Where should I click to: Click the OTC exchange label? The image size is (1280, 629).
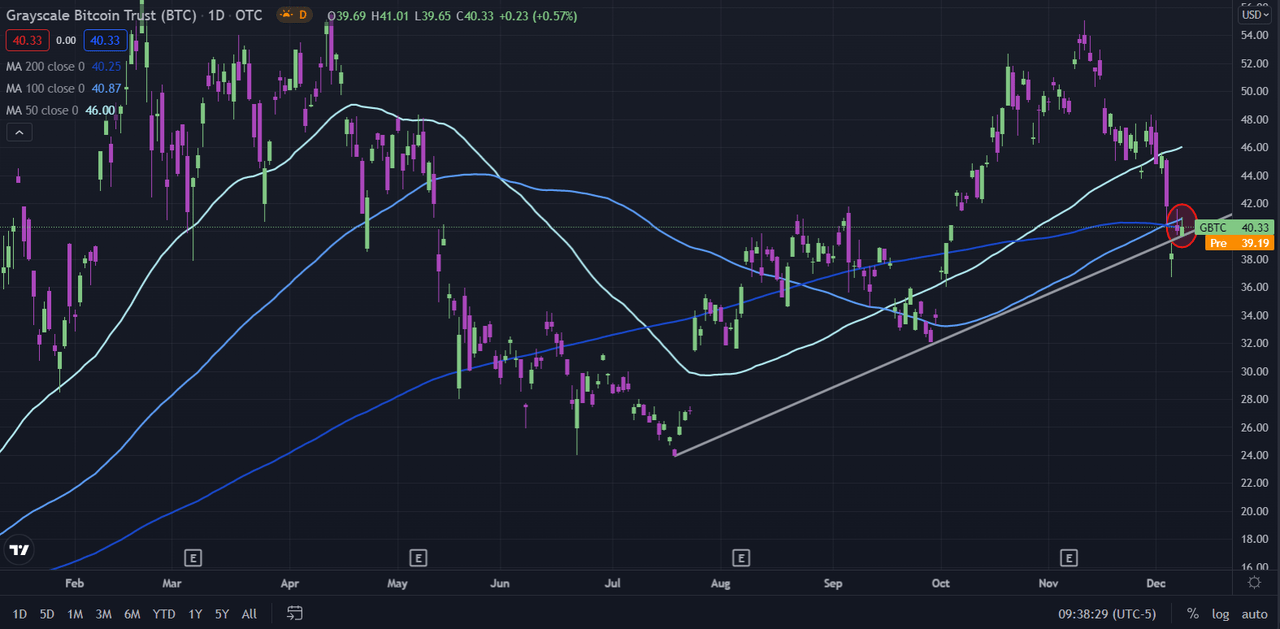click(x=249, y=16)
